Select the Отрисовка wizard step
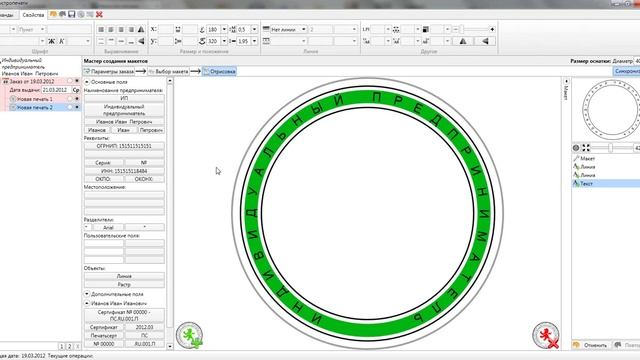This screenshot has width=640, height=360. coord(219,71)
